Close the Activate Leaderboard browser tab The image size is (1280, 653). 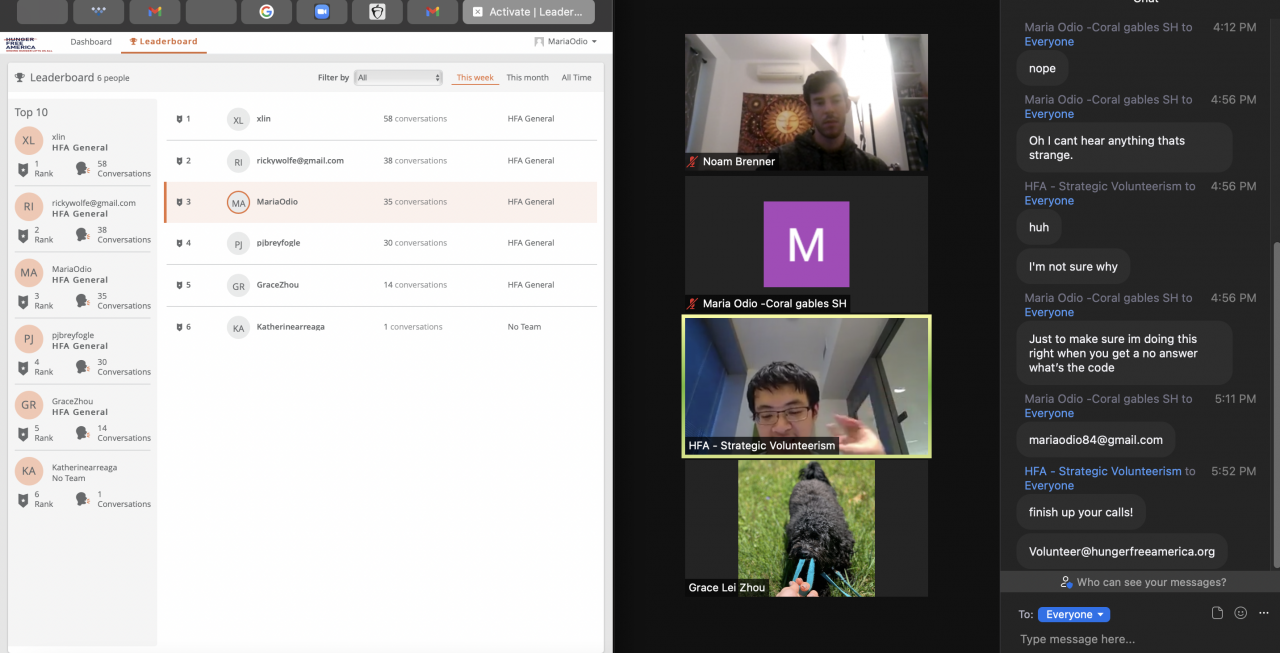click(477, 12)
